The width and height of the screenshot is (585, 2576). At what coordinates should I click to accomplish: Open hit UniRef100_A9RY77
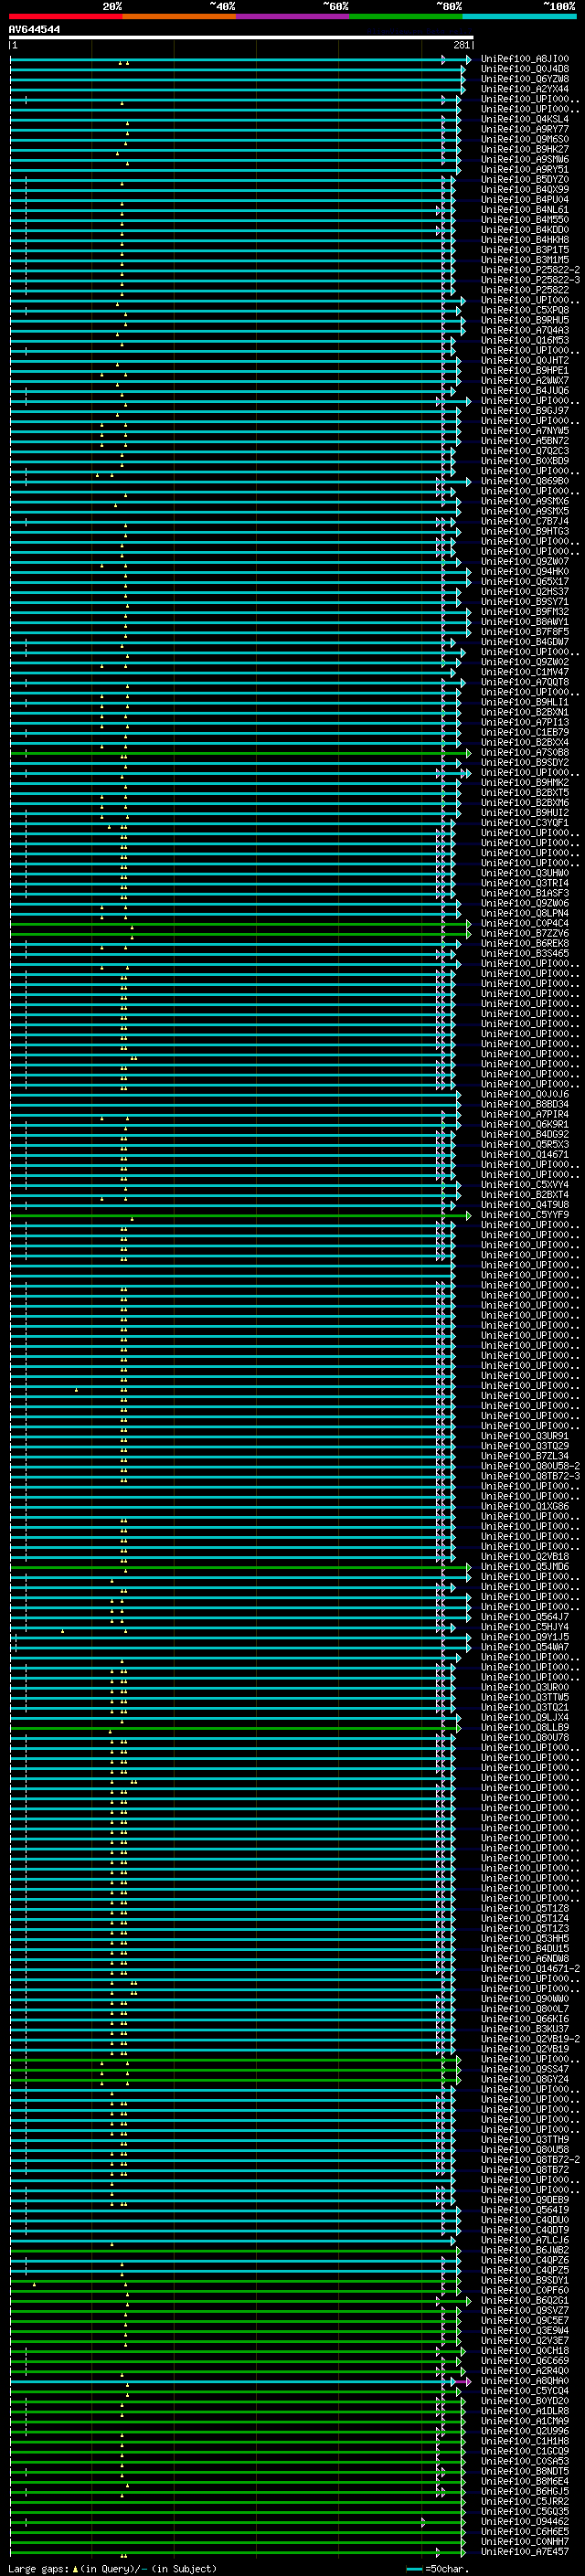[525, 129]
